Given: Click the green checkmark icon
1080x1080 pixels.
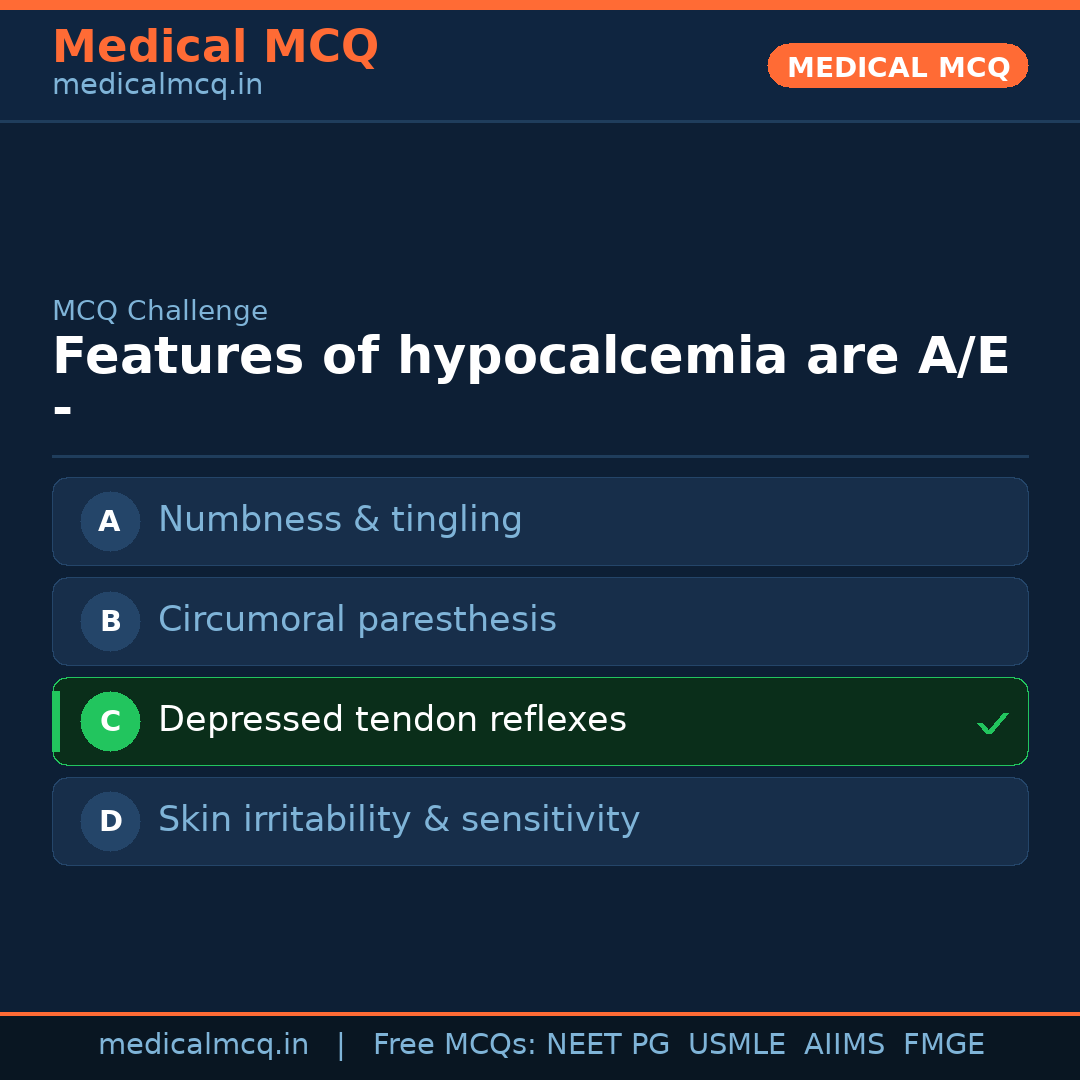Looking at the screenshot, I should [x=992, y=723].
